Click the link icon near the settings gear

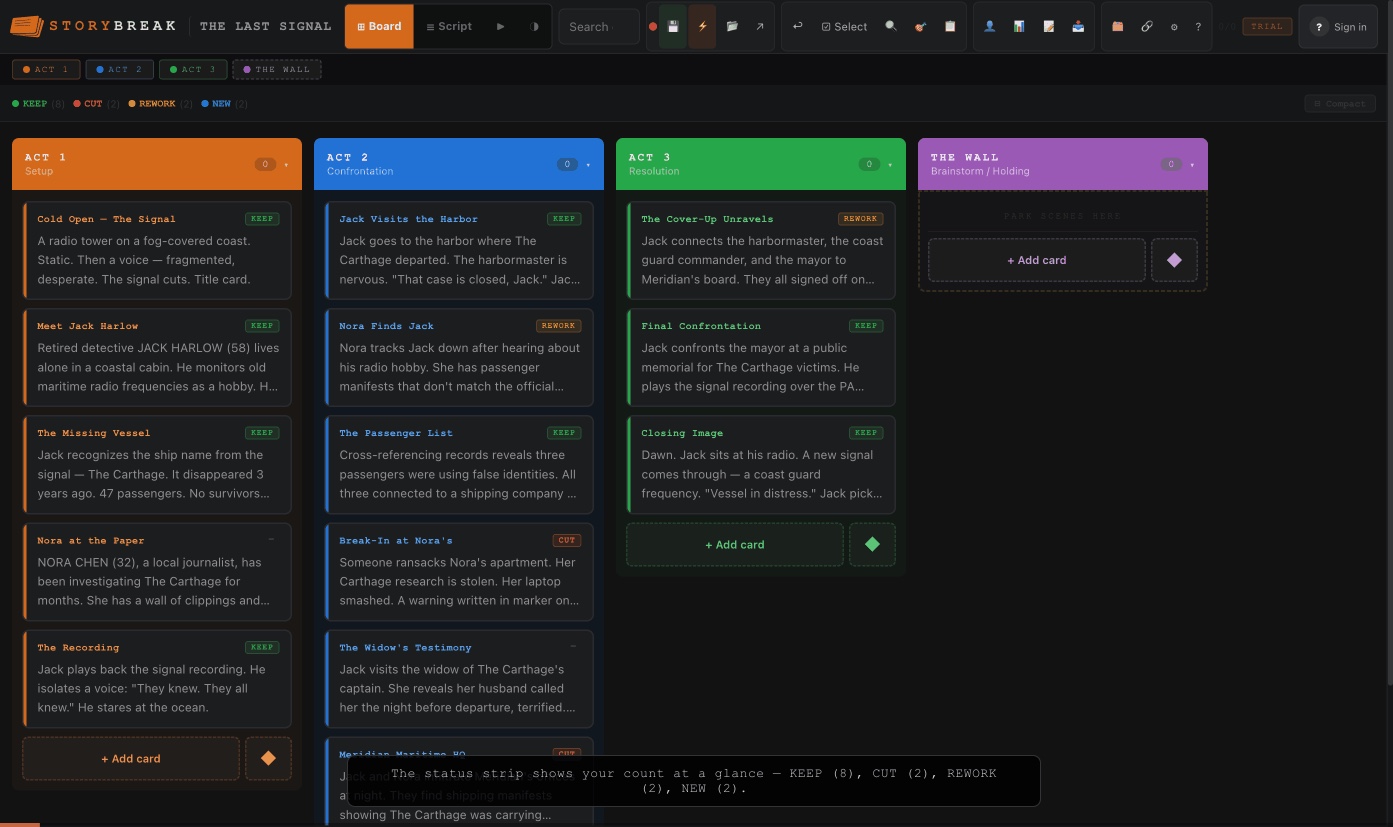1147,27
